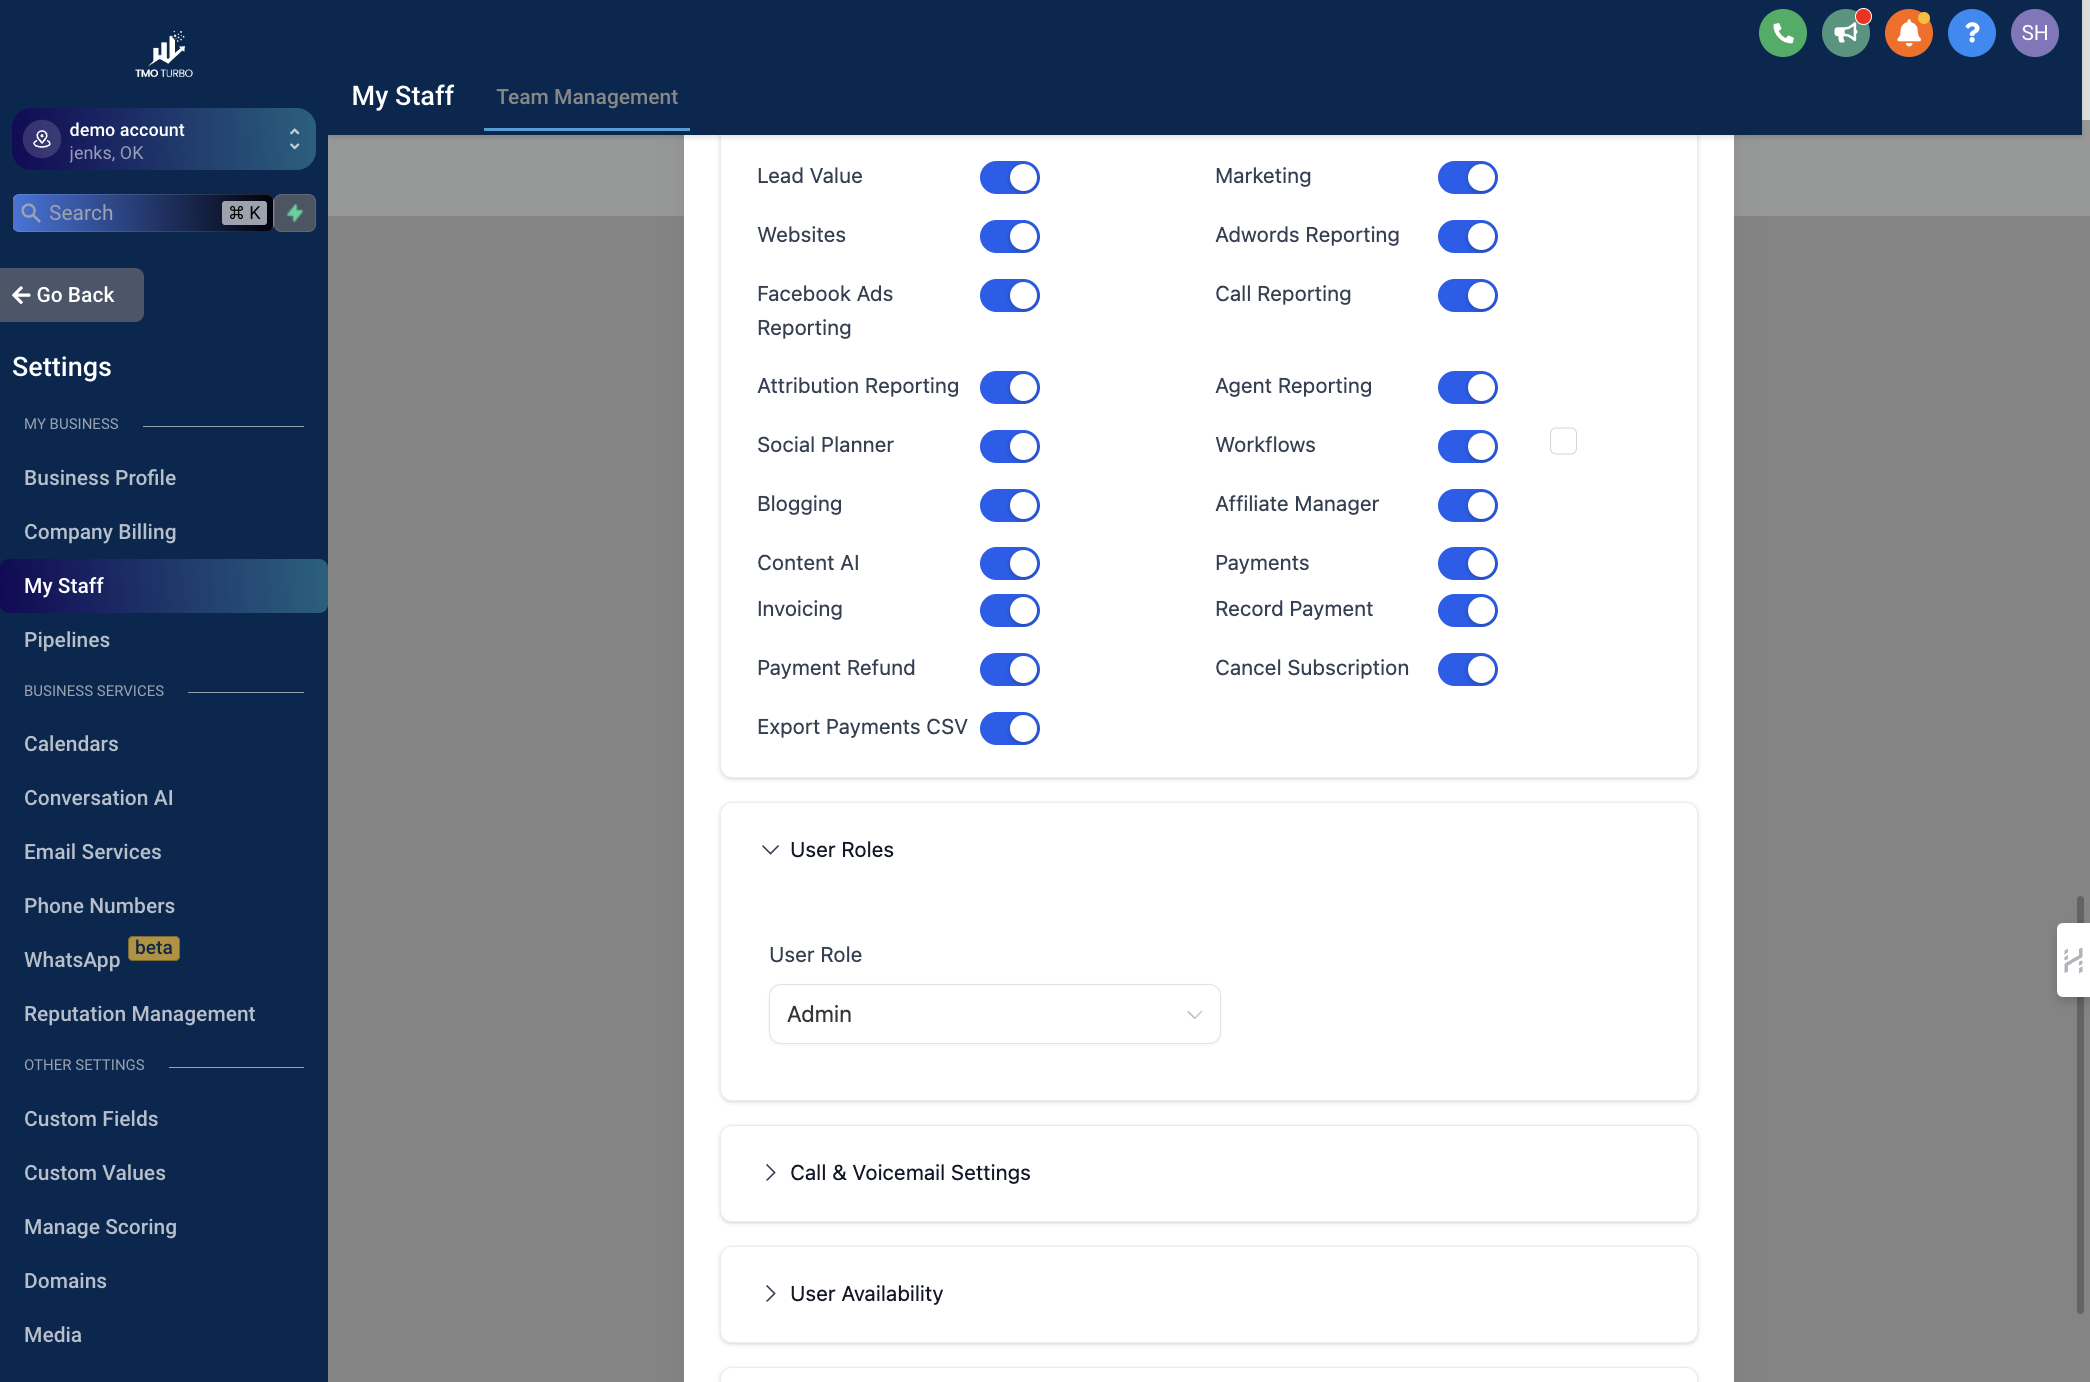Click the green phone dialer icon
This screenshot has width=2090, height=1382.
(1782, 33)
